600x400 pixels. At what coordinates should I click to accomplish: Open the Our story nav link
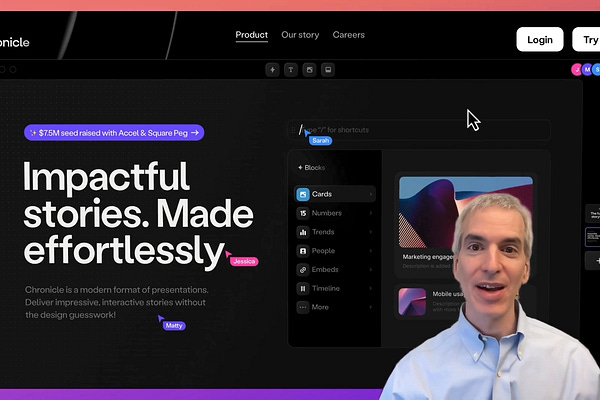pyautogui.click(x=300, y=35)
